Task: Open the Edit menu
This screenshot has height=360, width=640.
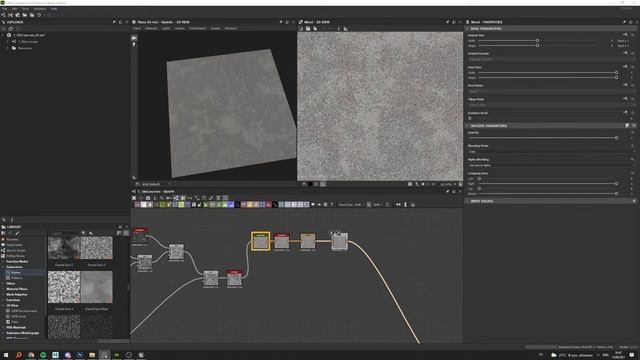Action: (15, 9)
